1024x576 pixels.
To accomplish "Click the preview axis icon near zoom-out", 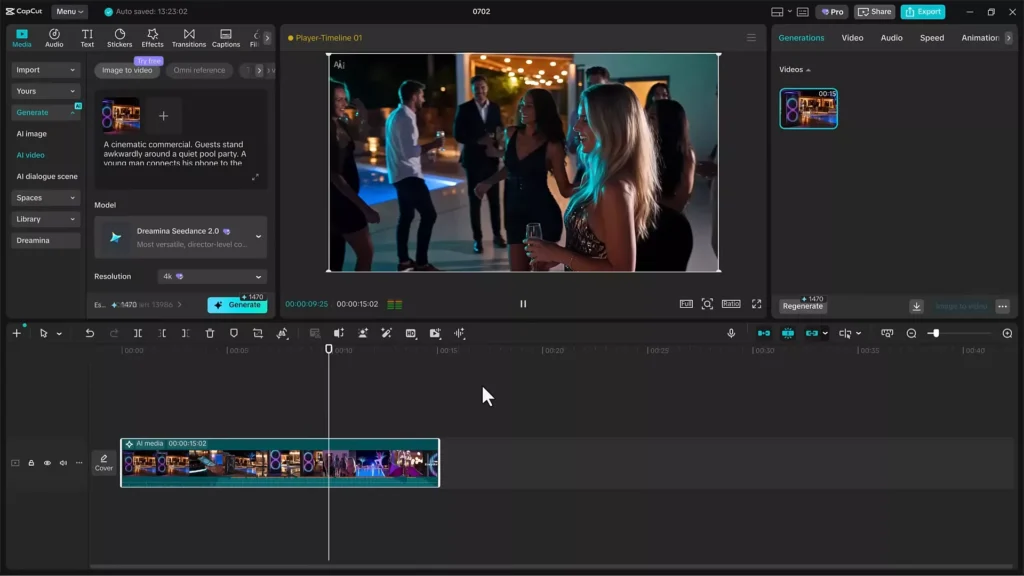I will tap(887, 333).
